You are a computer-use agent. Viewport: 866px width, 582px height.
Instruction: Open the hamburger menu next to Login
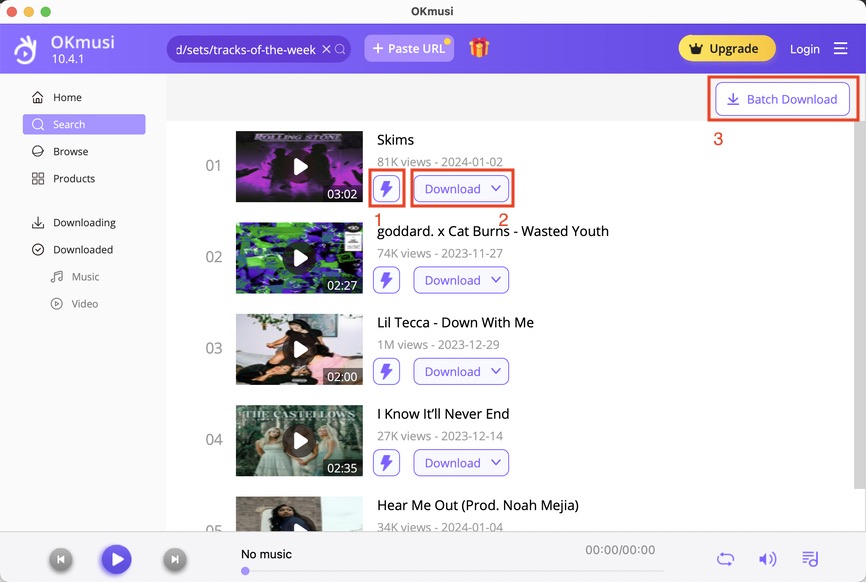pos(843,48)
